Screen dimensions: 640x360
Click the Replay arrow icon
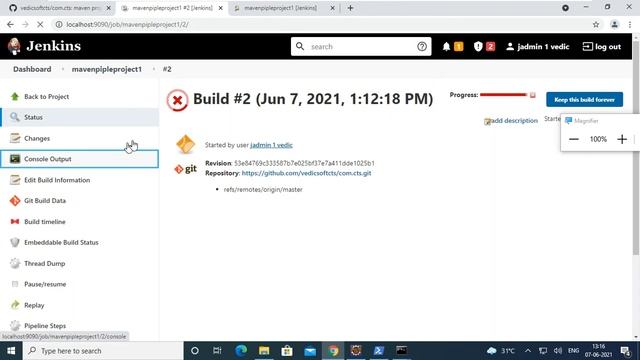tap(15, 305)
